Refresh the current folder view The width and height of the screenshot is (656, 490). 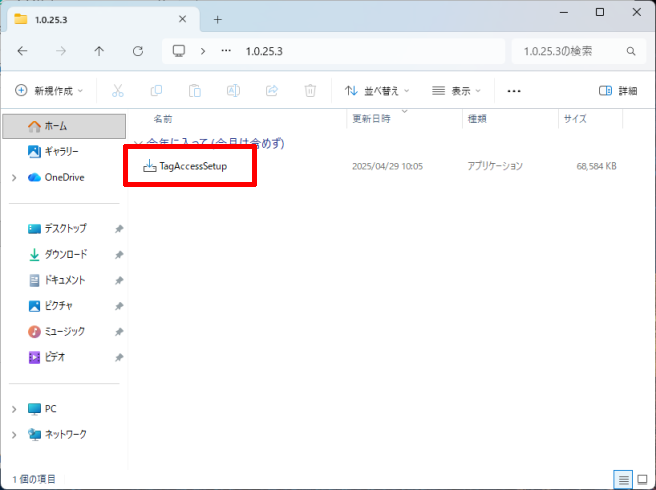click(138, 50)
